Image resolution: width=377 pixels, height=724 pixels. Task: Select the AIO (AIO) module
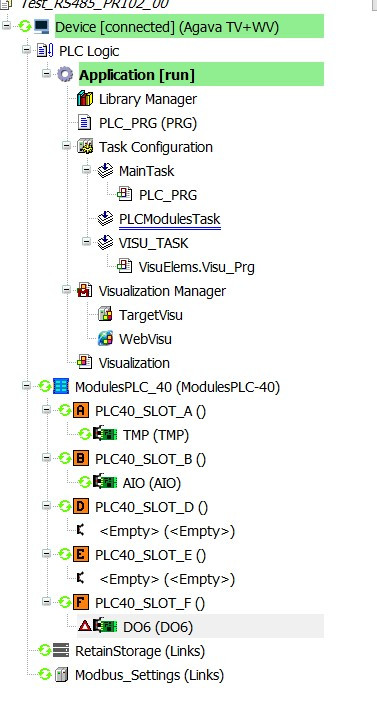(x=152, y=483)
